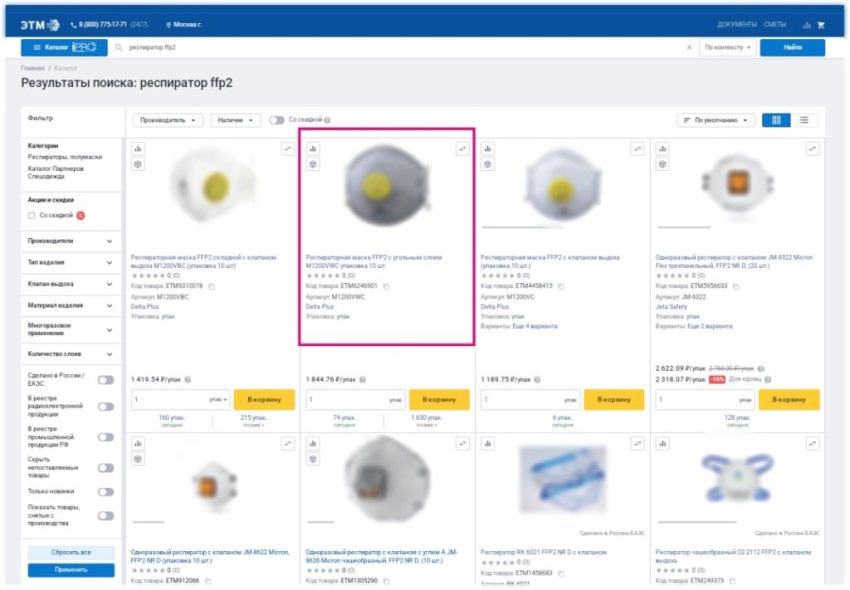The width and height of the screenshot is (850, 590).
Task: Click the arrows icon on JM-9322 card
Action: pyautogui.click(x=812, y=149)
